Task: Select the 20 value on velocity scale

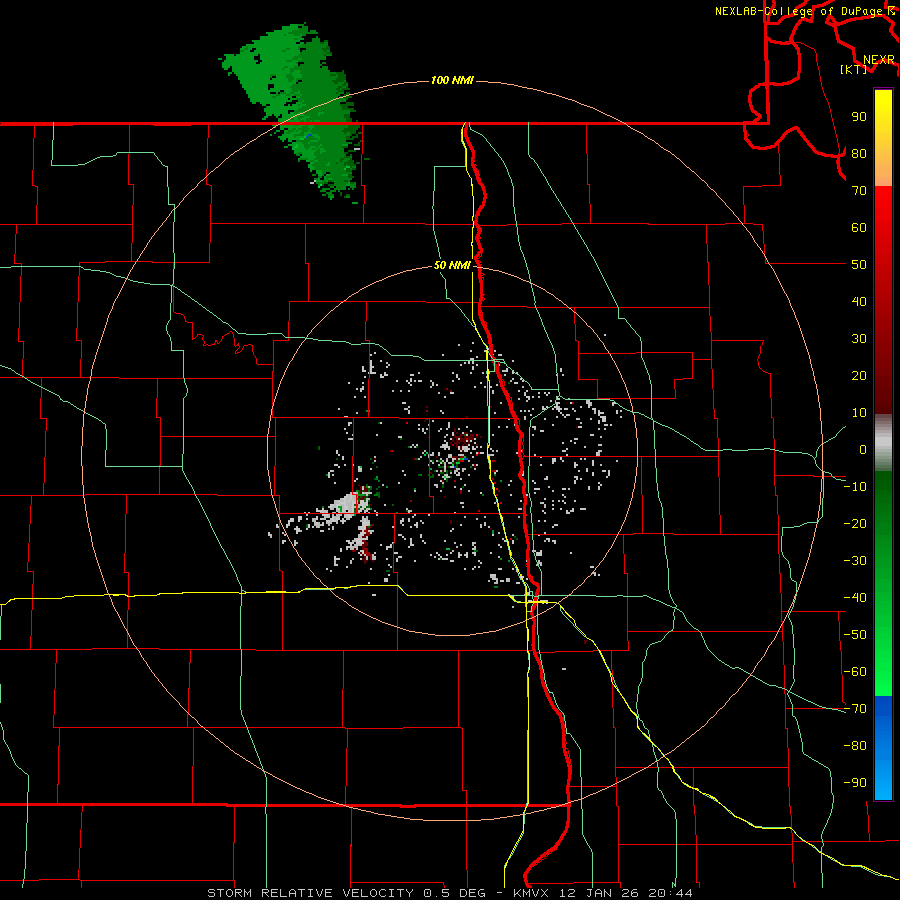Action: click(x=859, y=376)
